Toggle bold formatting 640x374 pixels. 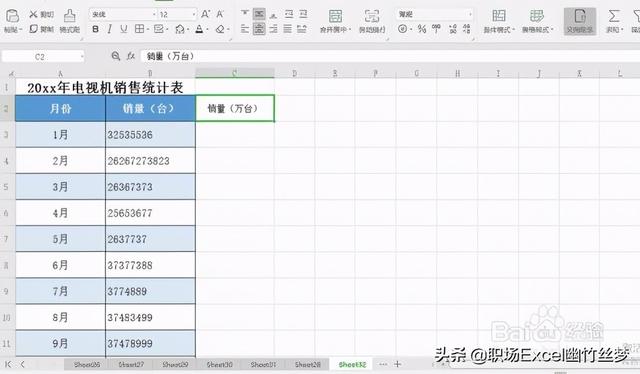(96, 29)
